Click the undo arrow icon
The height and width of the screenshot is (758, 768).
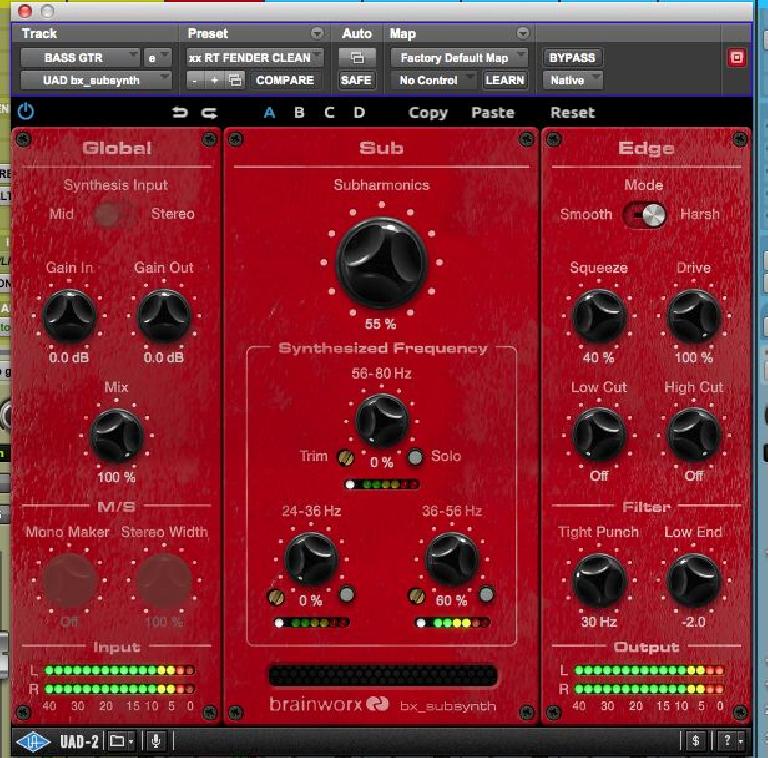coord(180,113)
